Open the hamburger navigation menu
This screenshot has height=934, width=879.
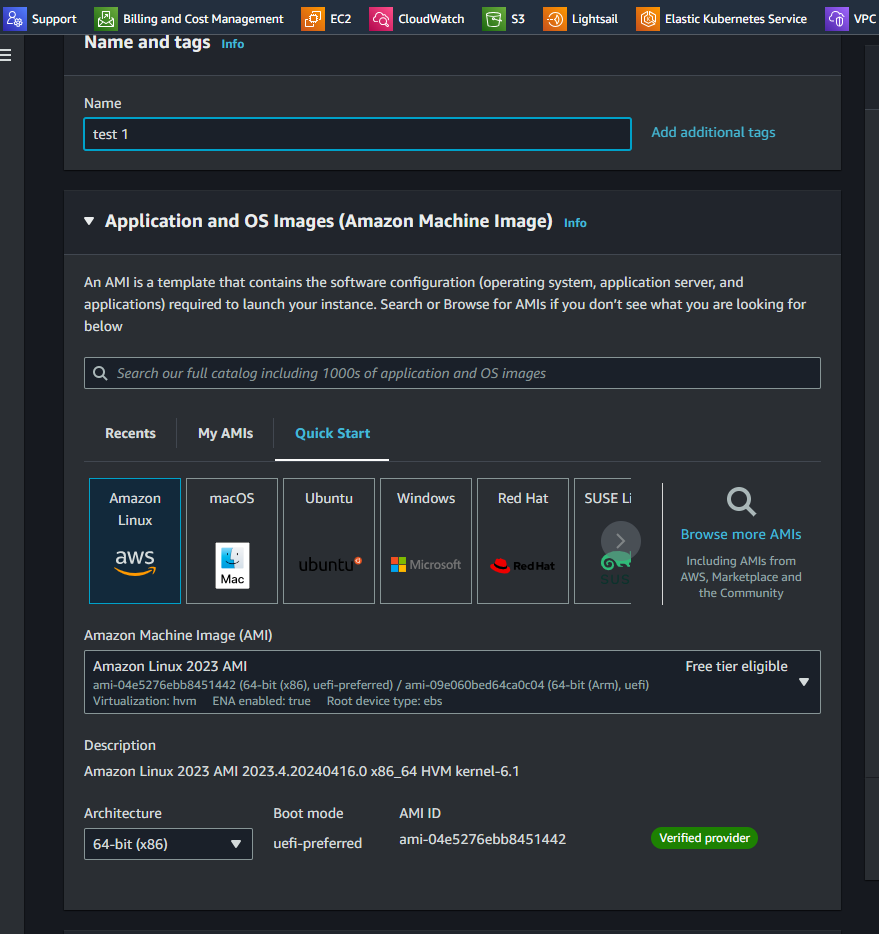point(6,55)
